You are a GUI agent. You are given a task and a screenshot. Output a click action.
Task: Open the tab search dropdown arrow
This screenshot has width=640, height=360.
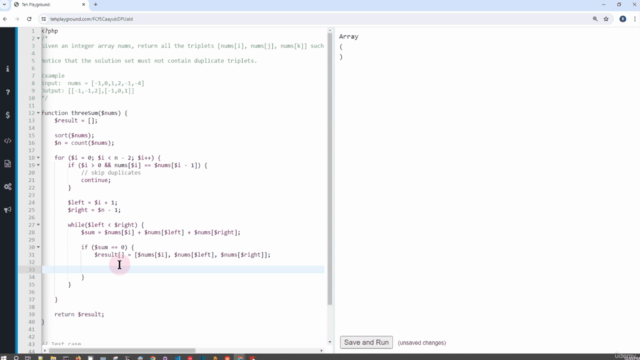pyautogui.click(x=4, y=4)
